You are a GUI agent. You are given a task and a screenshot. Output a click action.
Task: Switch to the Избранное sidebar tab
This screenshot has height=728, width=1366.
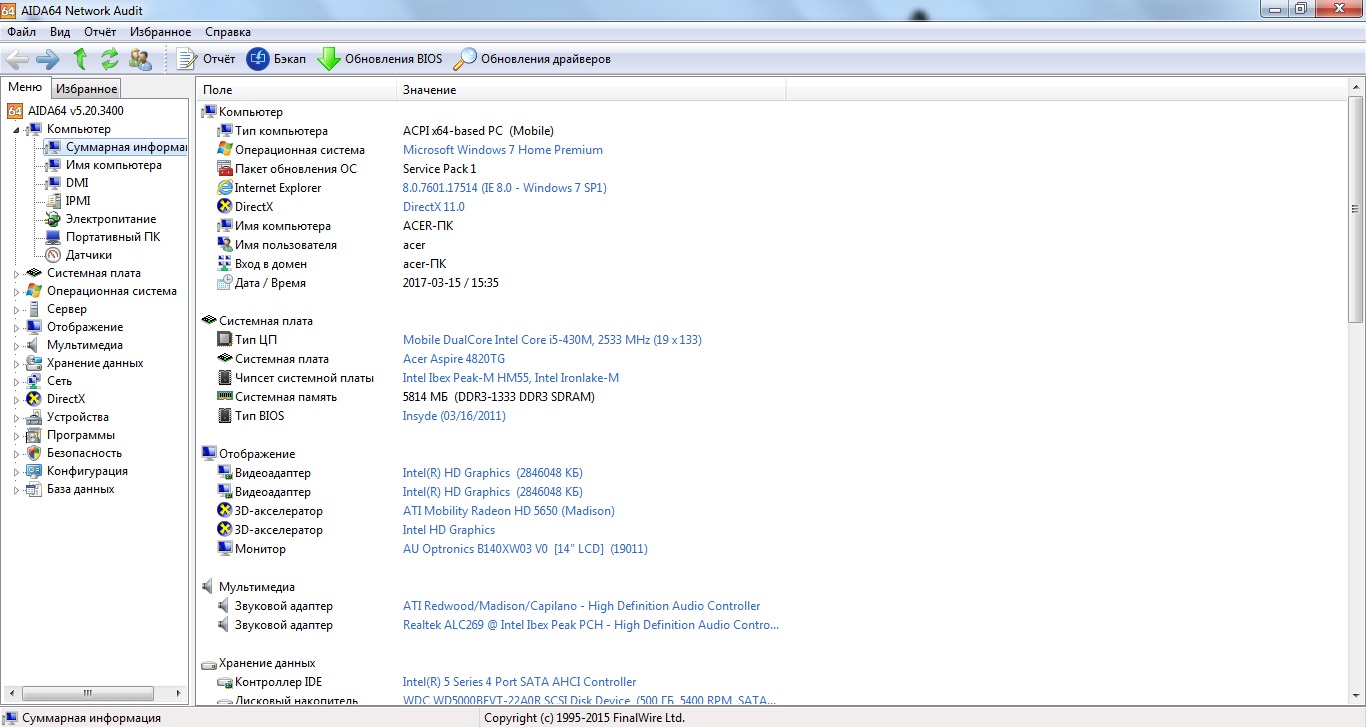(86, 89)
